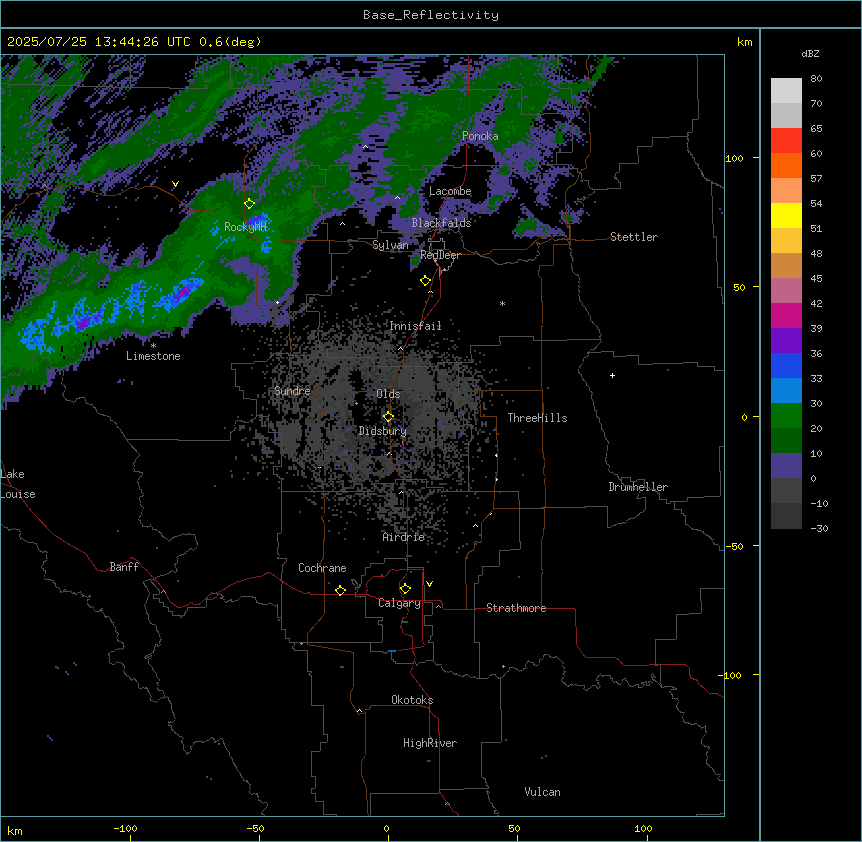
Task: Select the orange 57-60 dBZ legend swatch
Action: 786,165
